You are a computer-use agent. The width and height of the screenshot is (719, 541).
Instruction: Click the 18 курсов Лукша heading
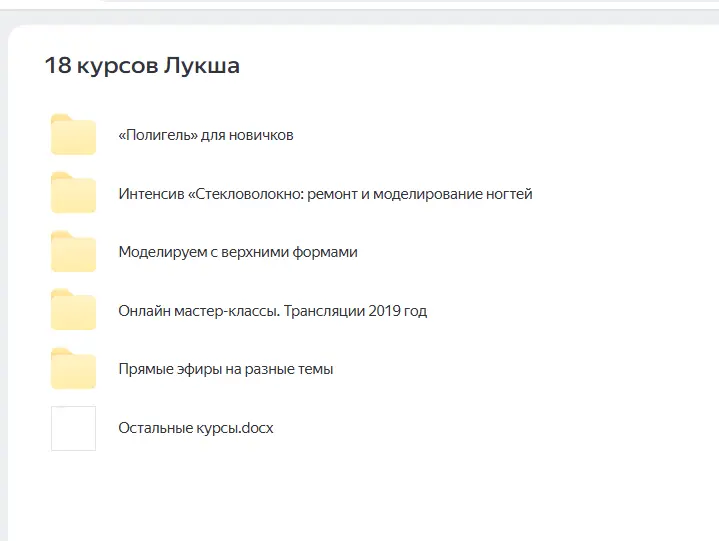pyautogui.click(x=141, y=66)
